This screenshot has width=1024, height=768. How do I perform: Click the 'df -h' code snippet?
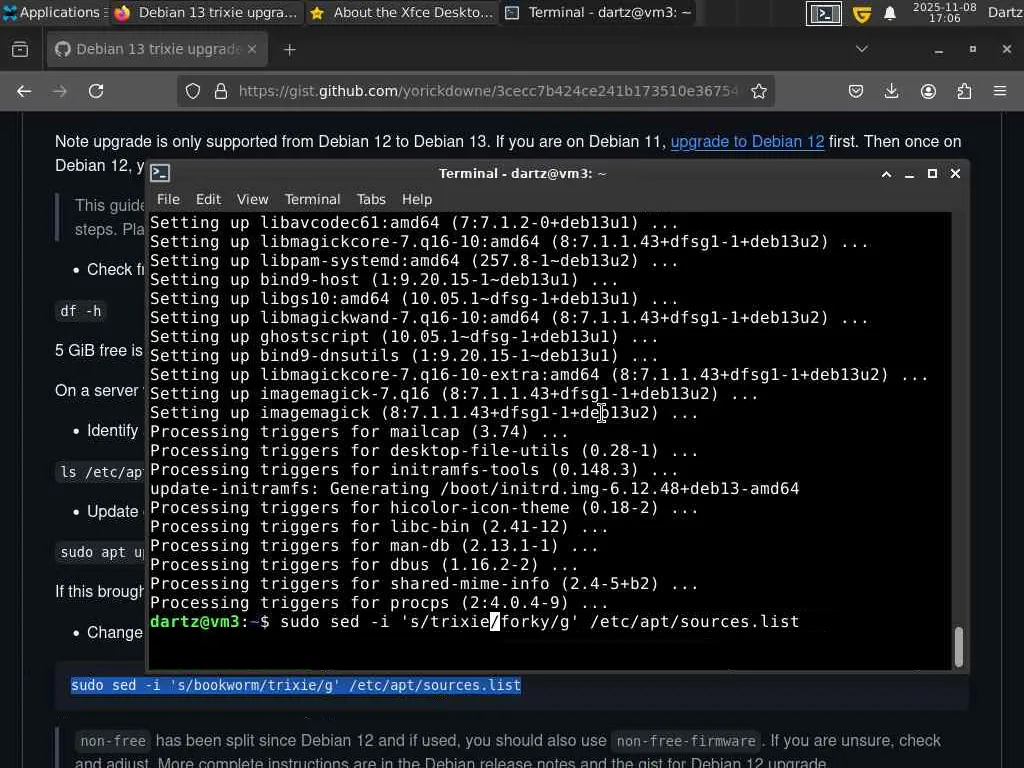click(81, 311)
